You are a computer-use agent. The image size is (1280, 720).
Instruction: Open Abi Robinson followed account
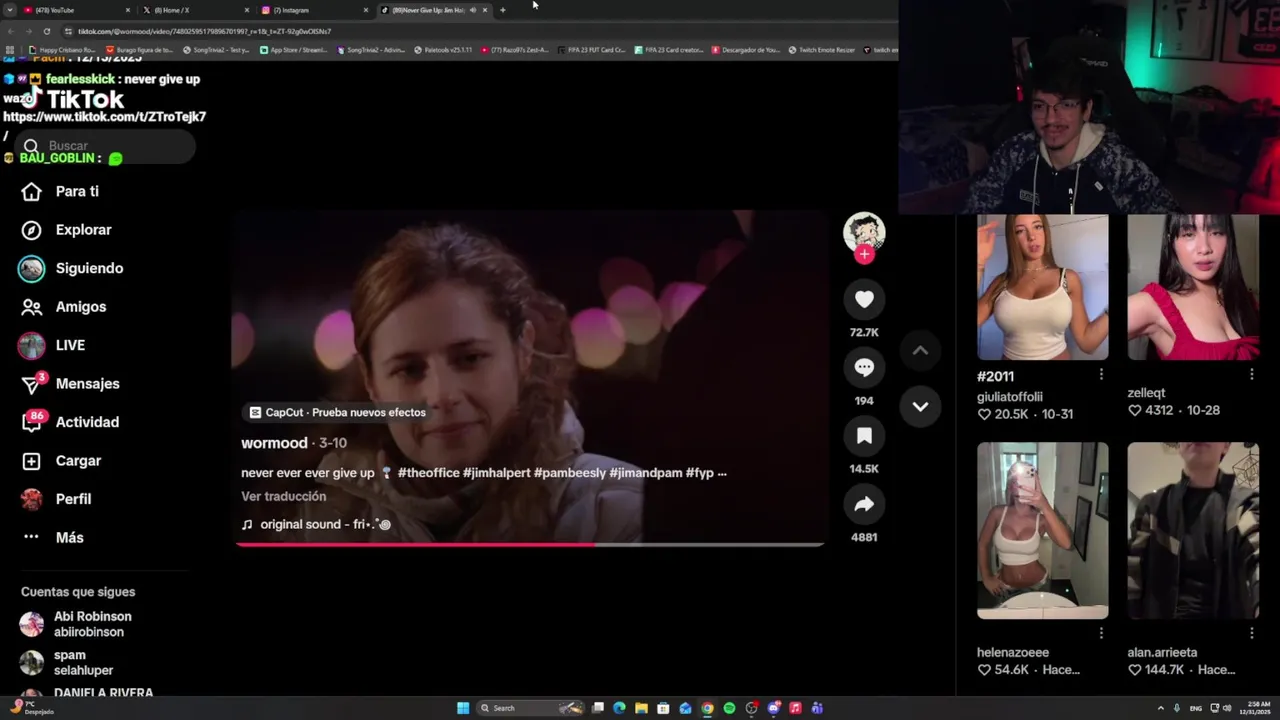pos(77,624)
